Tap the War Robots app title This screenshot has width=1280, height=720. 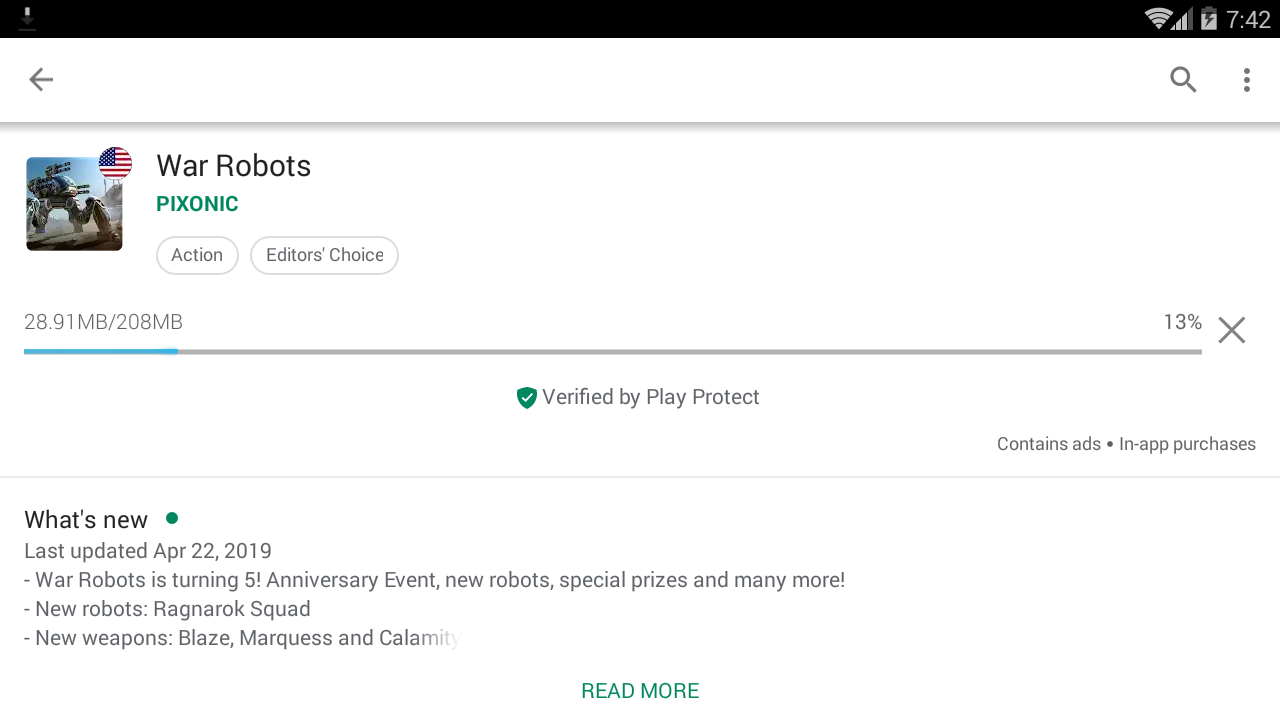[x=234, y=166]
